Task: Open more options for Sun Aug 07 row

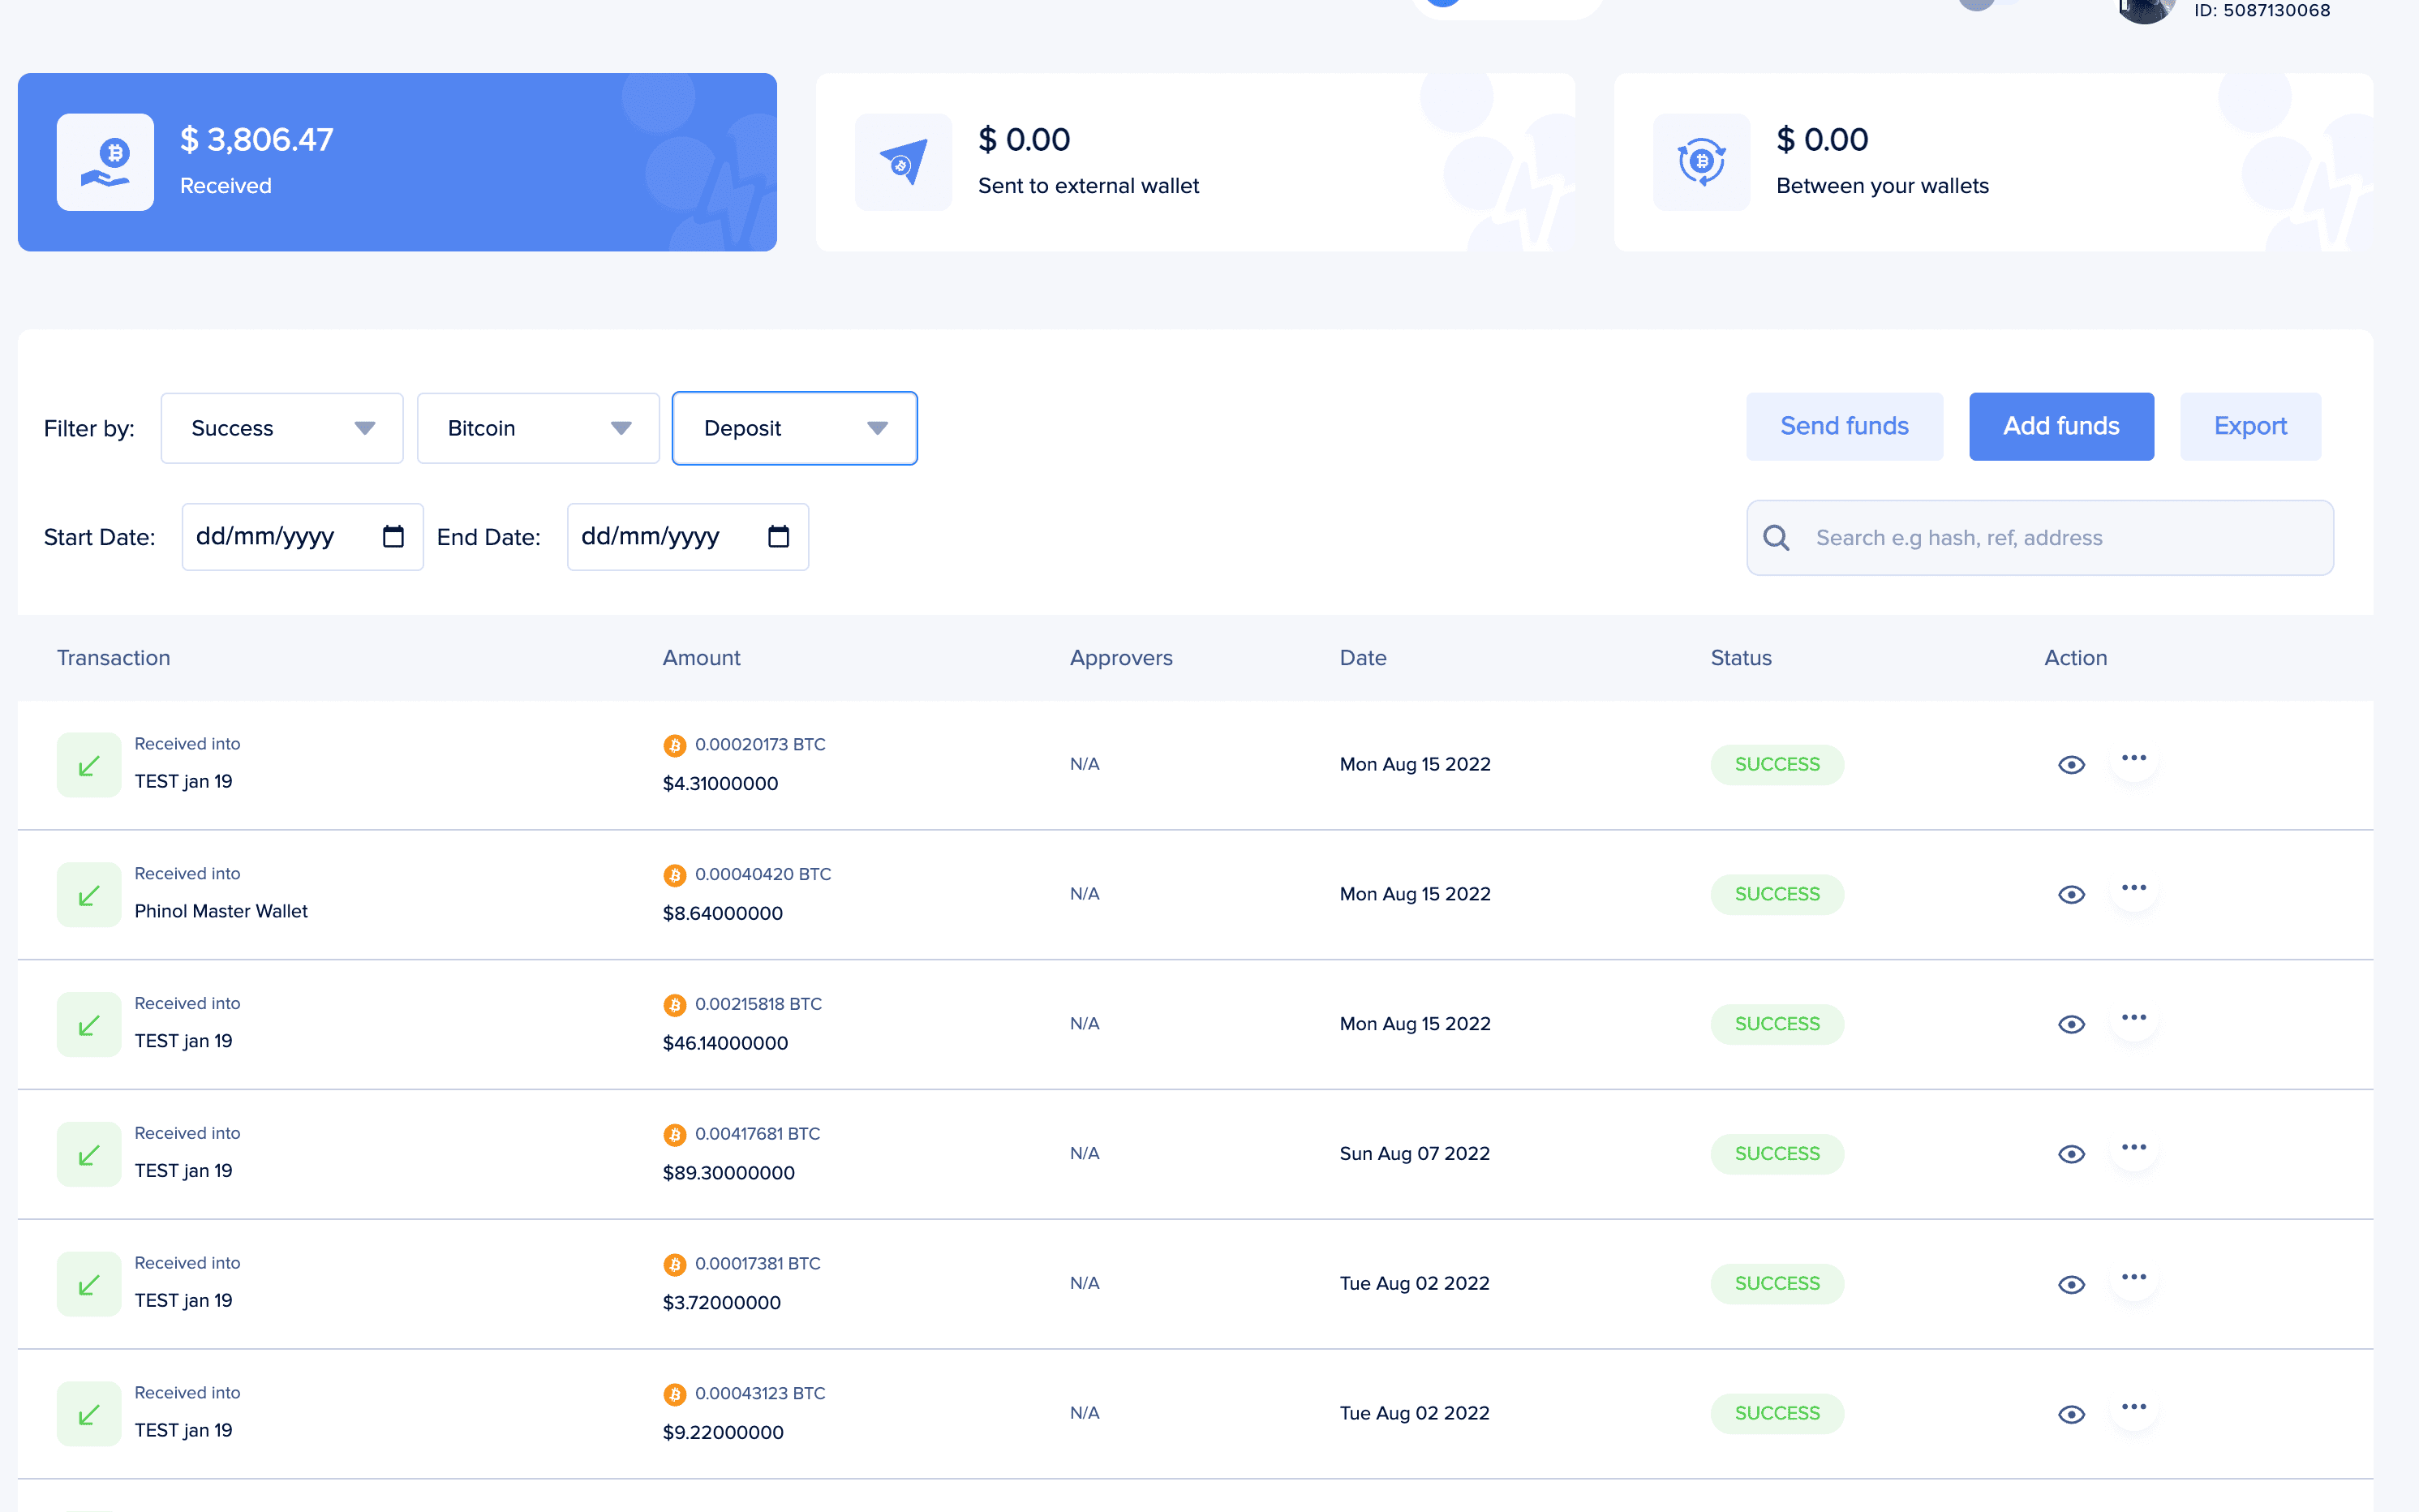Action: [x=2134, y=1149]
